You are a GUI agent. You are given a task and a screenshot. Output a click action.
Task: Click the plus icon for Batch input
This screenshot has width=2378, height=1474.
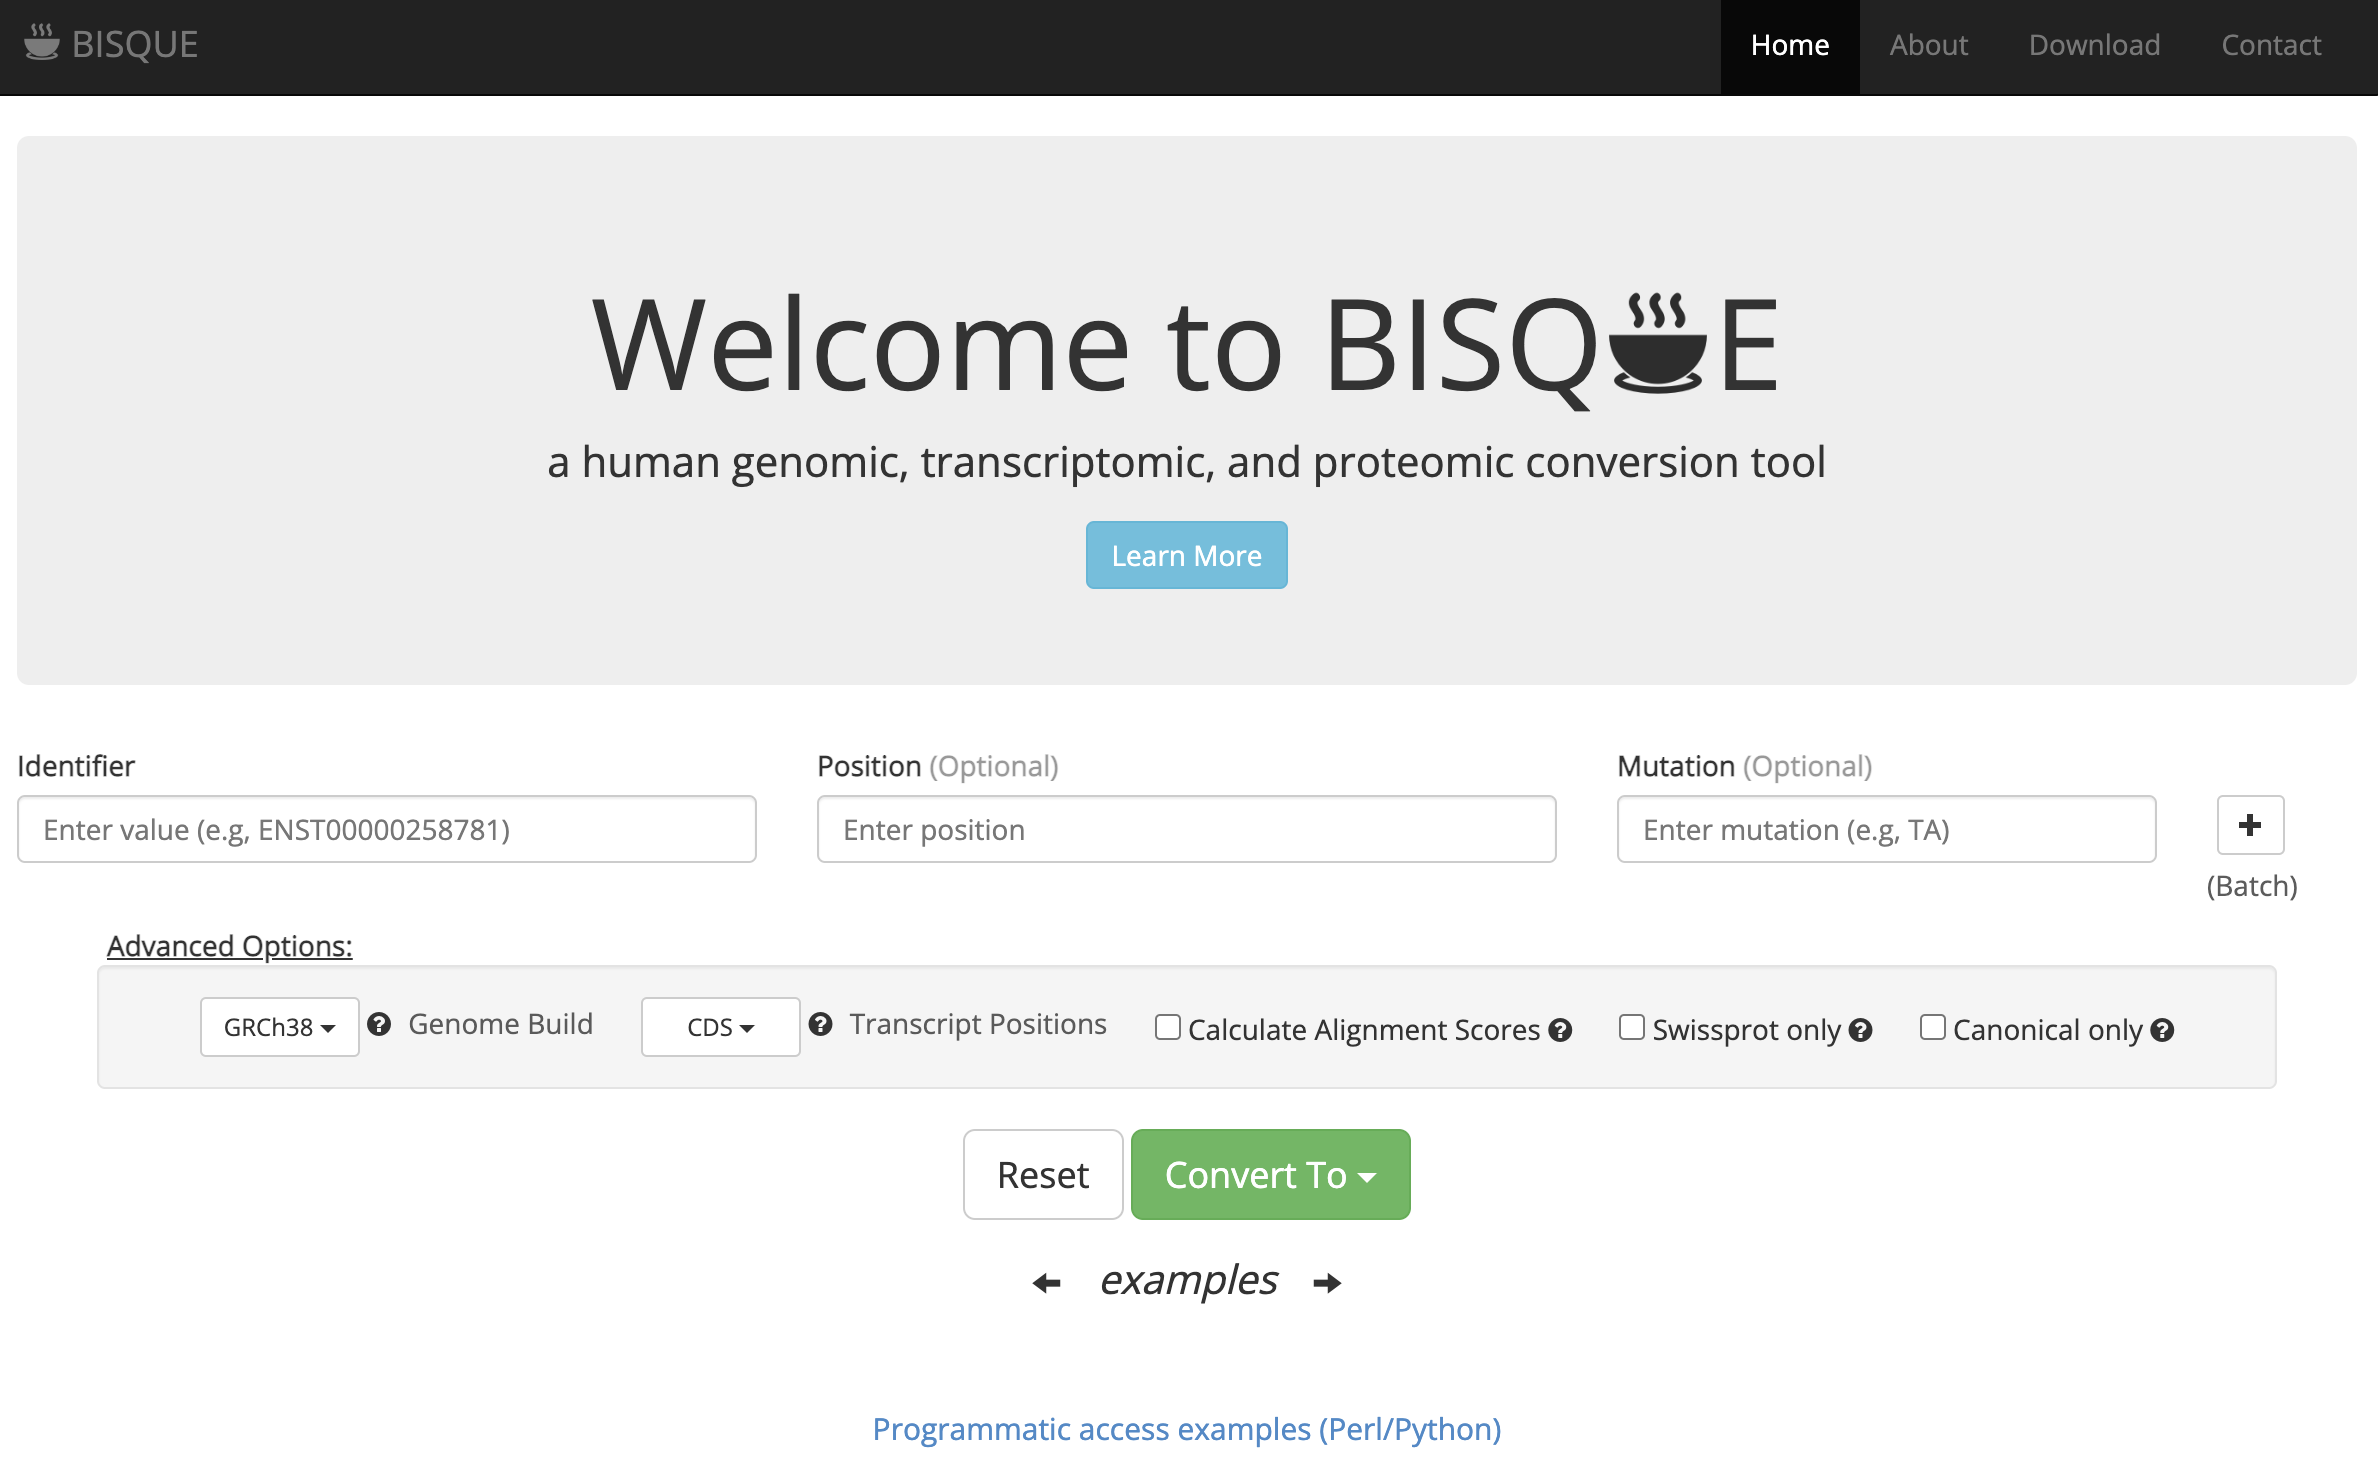click(2249, 825)
